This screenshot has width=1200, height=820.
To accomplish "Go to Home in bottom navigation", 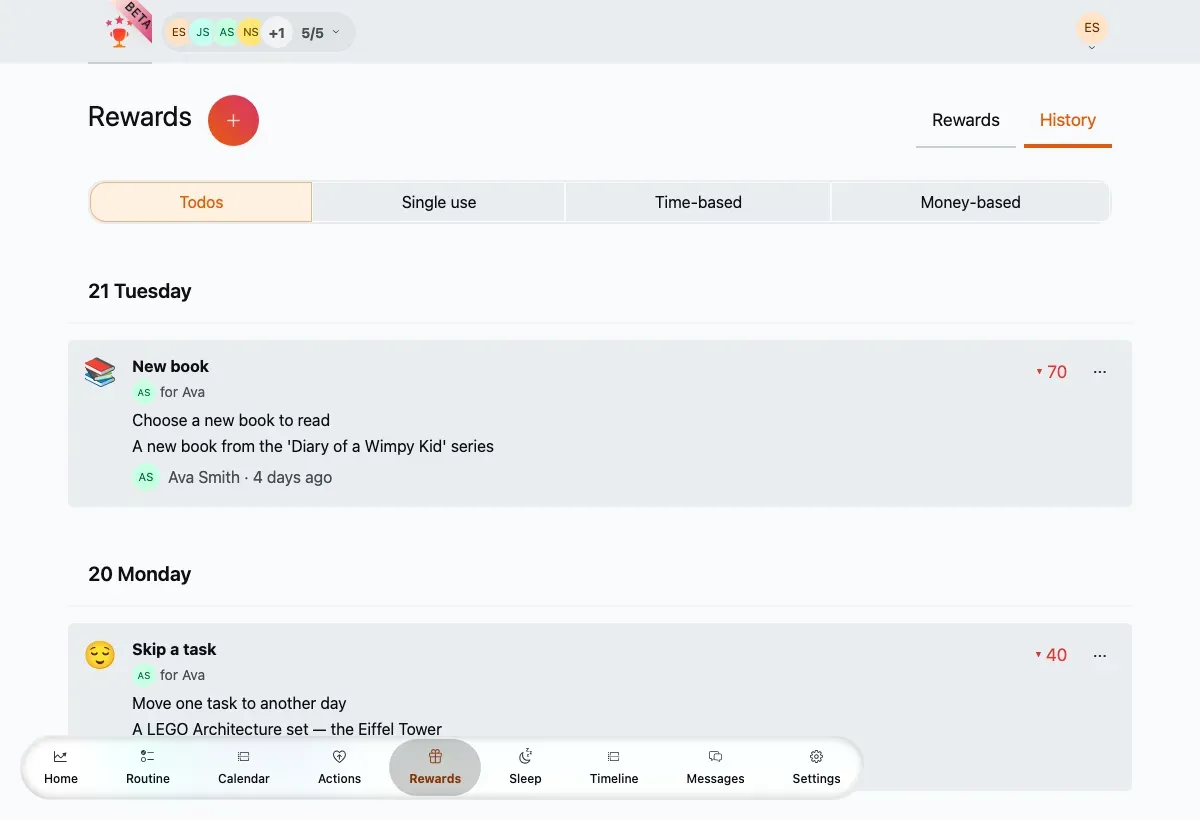I will point(61,767).
